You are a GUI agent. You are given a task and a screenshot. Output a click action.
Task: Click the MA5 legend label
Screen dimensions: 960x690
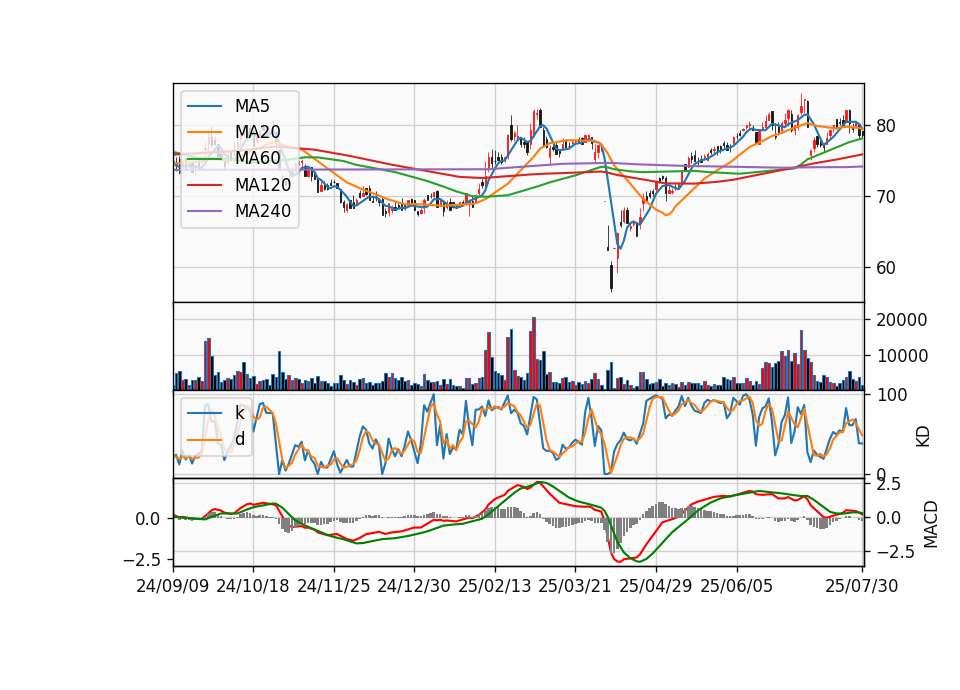252,106
